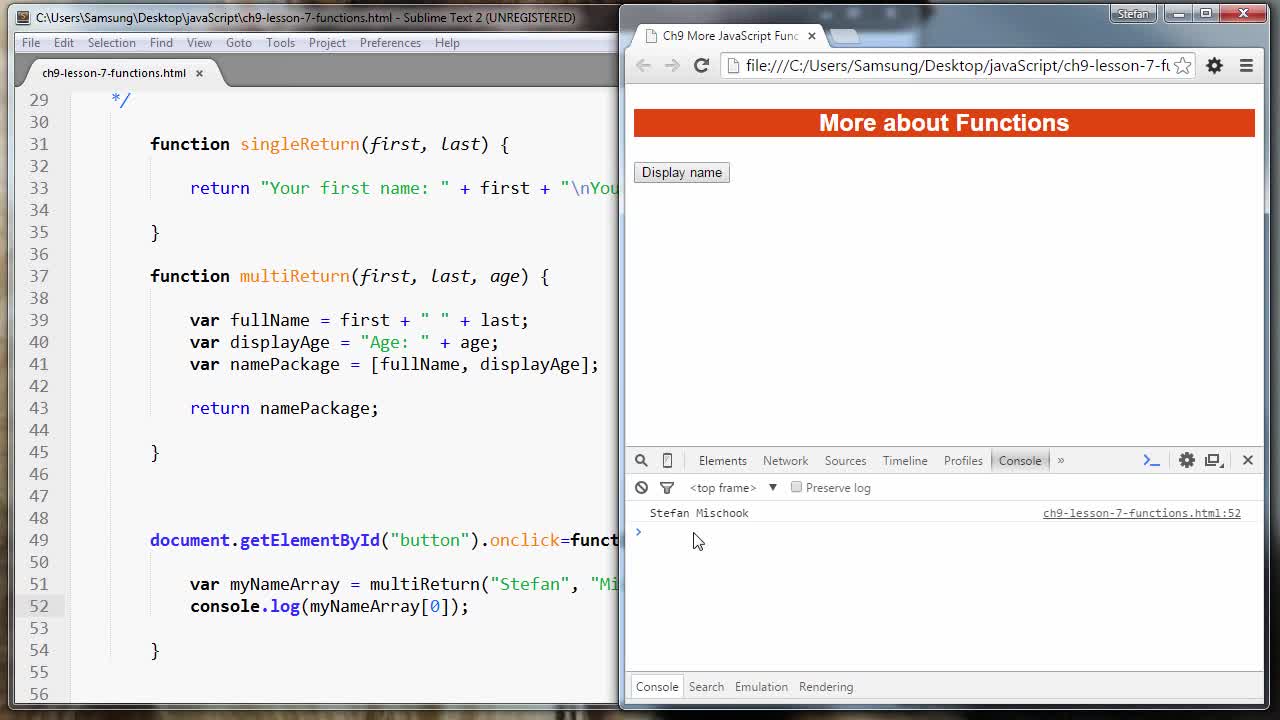Toggle DevTools device mode icon
1280x720 pixels.
click(x=667, y=461)
